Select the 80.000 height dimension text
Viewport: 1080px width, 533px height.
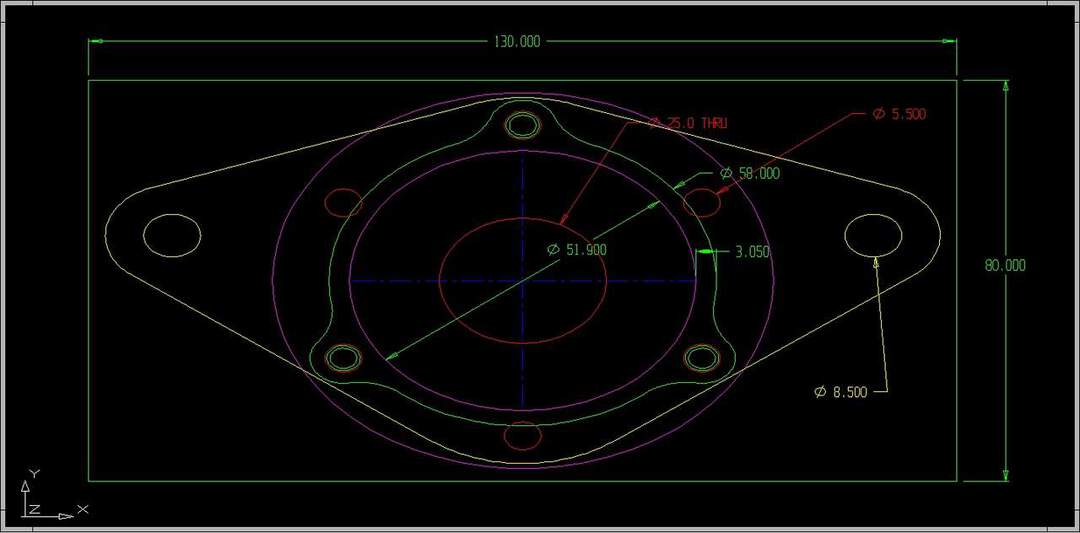pyautogui.click(x=1004, y=266)
